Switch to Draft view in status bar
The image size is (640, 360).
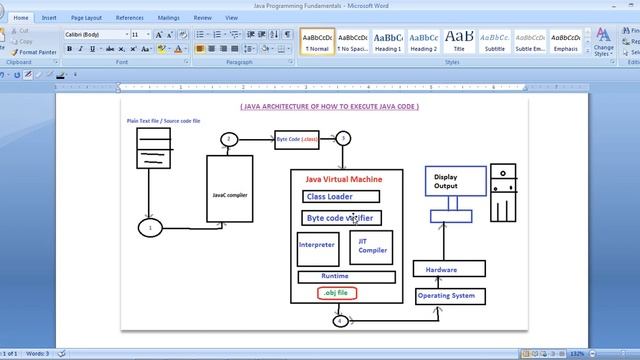(x=562, y=353)
